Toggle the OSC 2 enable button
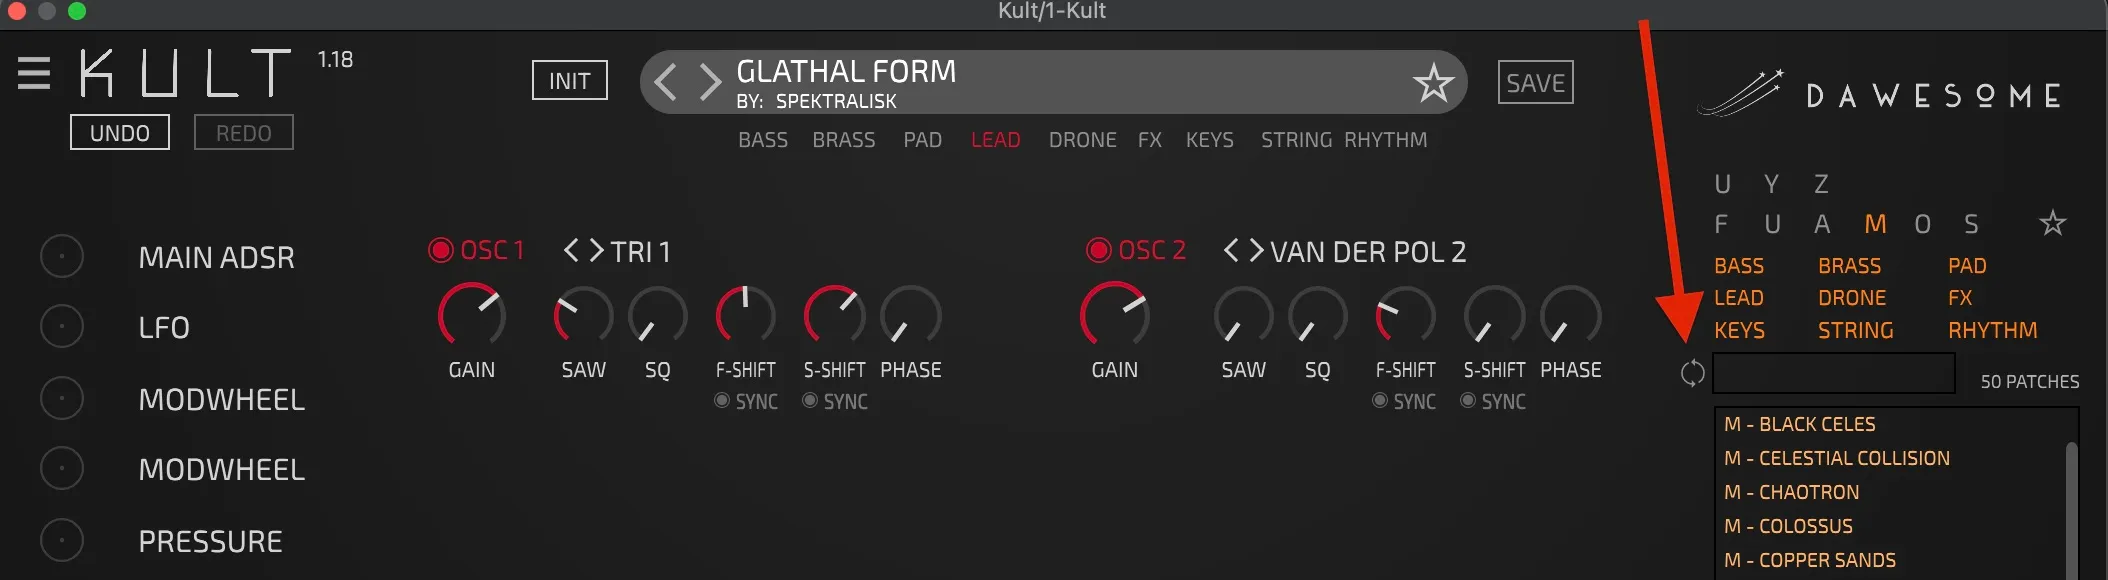 point(1098,250)
